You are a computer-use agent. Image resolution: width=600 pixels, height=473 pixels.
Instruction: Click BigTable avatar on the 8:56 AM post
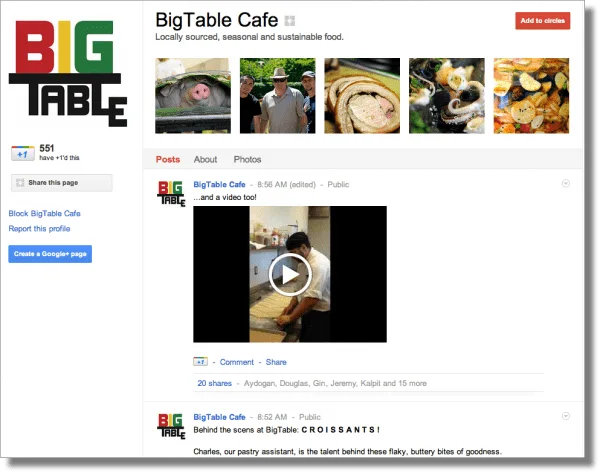171,193
